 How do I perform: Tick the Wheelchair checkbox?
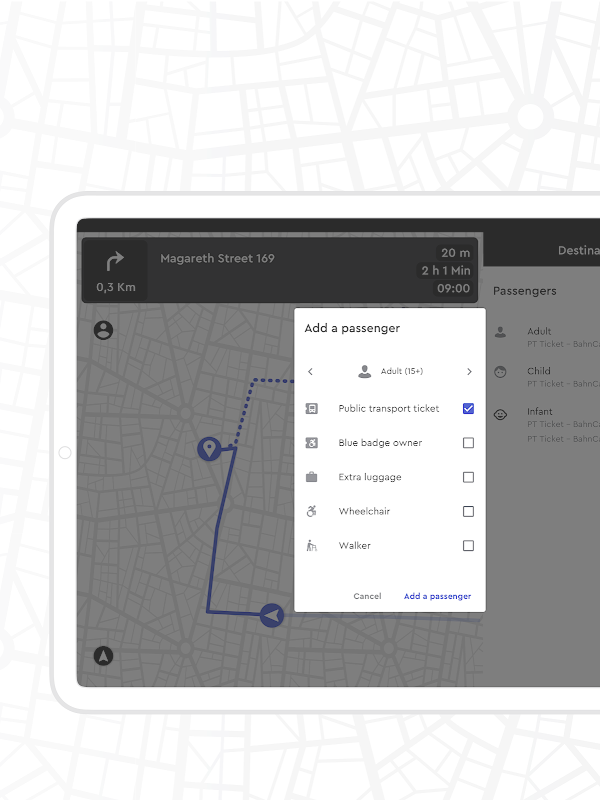[468, 511]
